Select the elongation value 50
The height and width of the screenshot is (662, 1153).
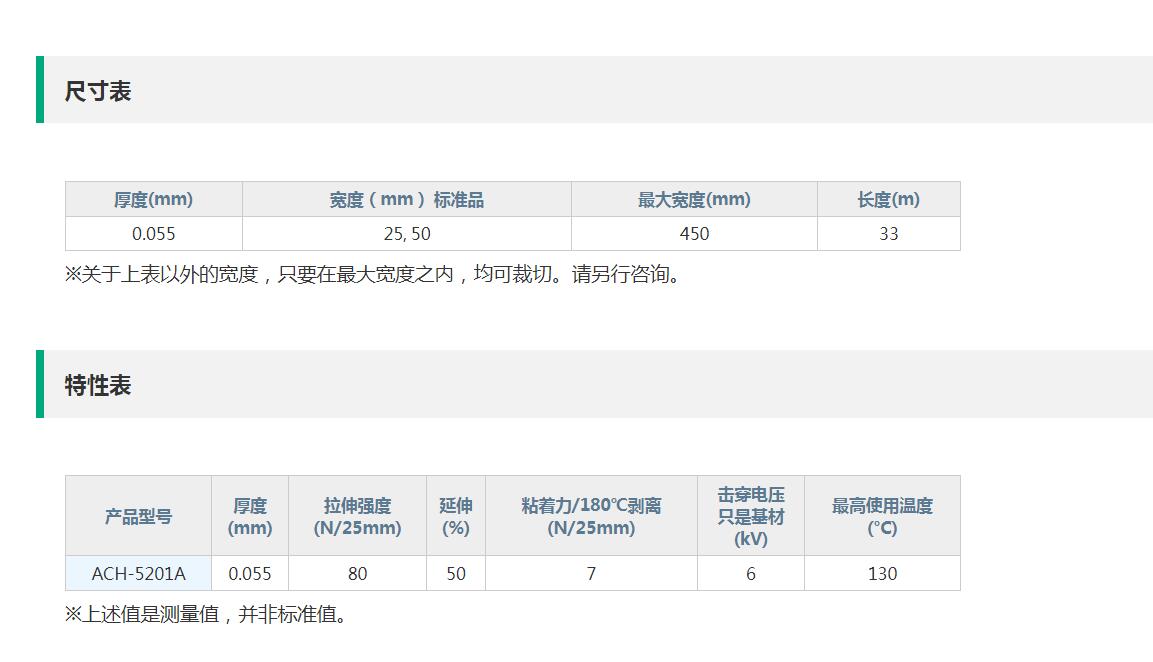[x=456, y=573]
